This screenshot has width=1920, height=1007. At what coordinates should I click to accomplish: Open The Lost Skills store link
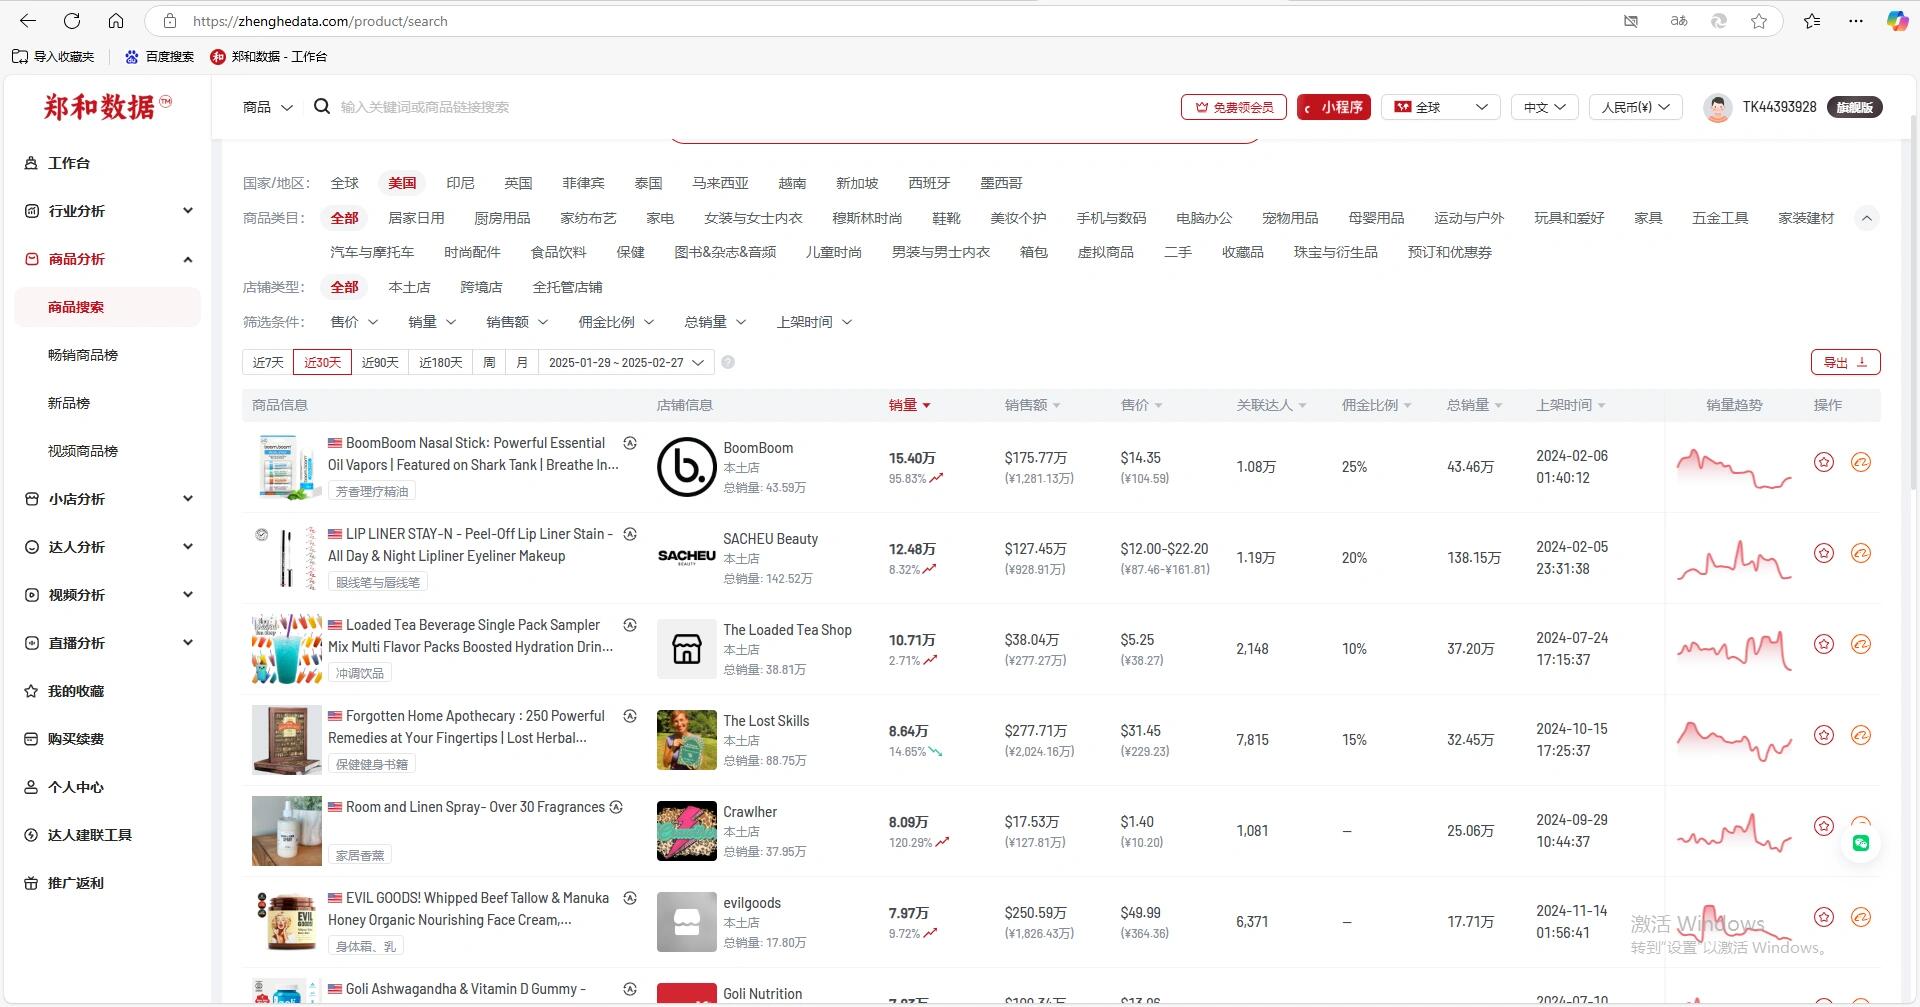766,721
